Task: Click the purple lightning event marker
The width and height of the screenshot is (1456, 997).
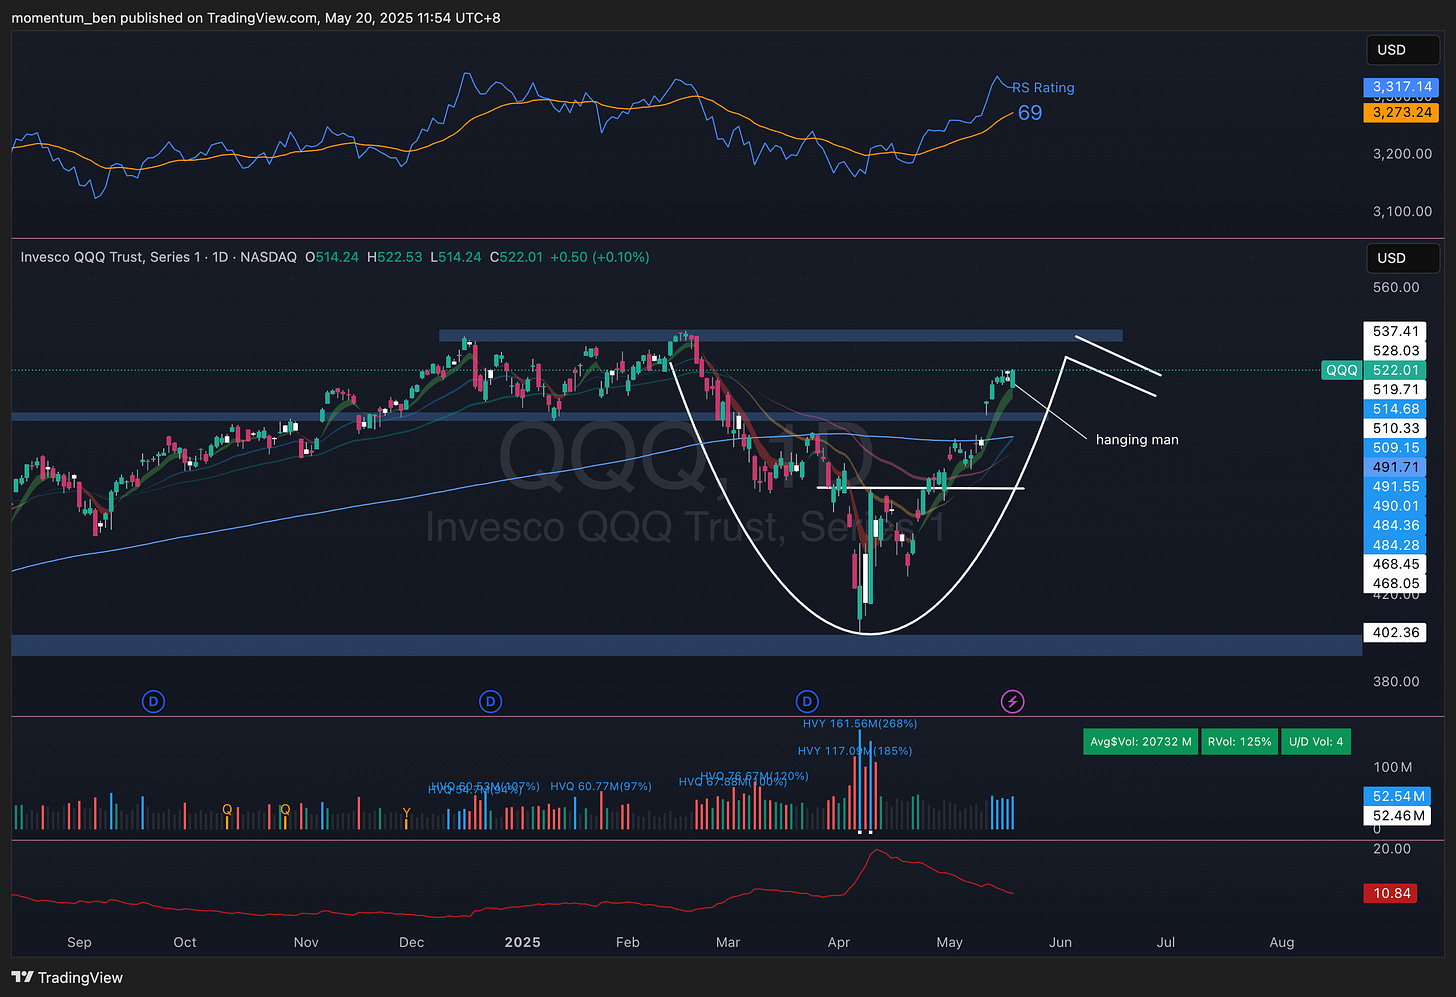Action: point(1012,702)
